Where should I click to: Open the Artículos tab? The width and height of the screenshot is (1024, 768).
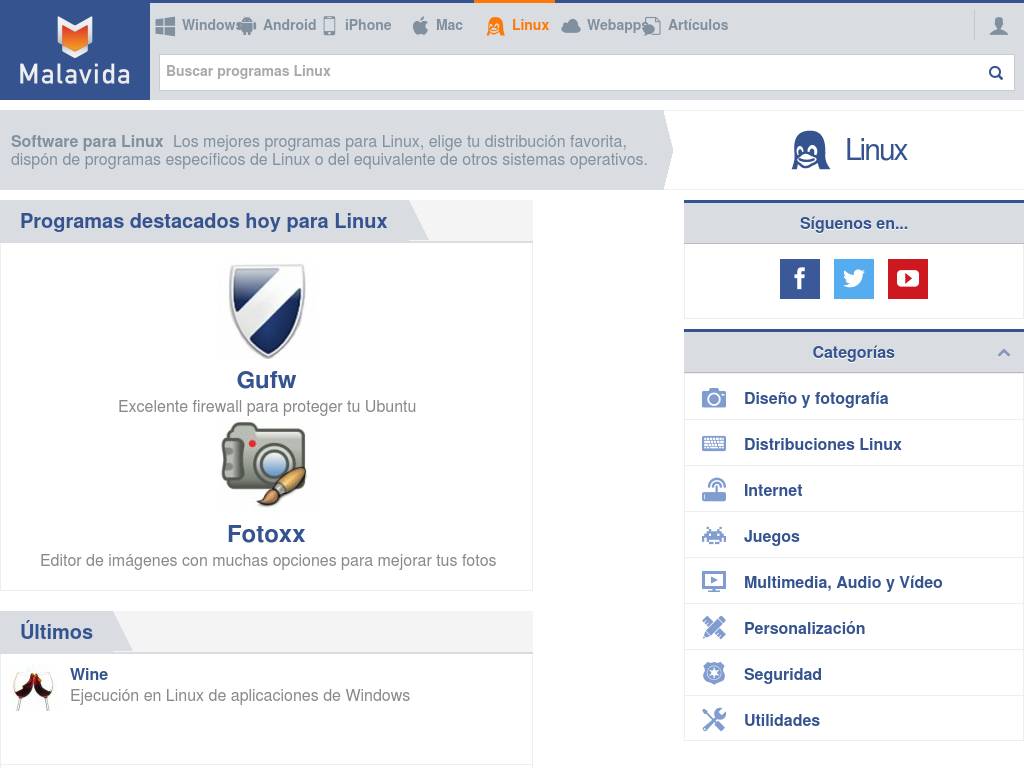(697, 25)
